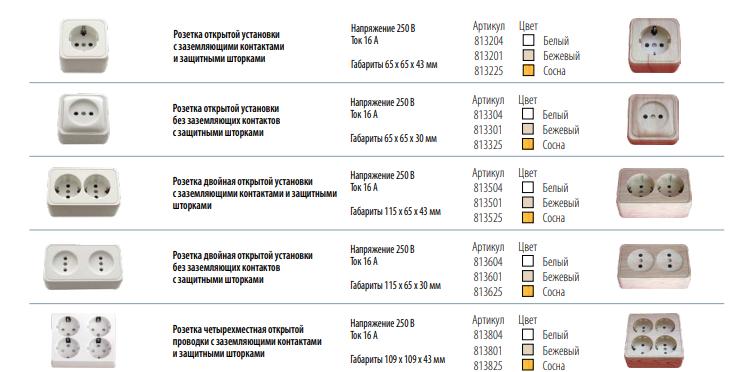Click the white grounded single socket image

(x=84, y=45)
